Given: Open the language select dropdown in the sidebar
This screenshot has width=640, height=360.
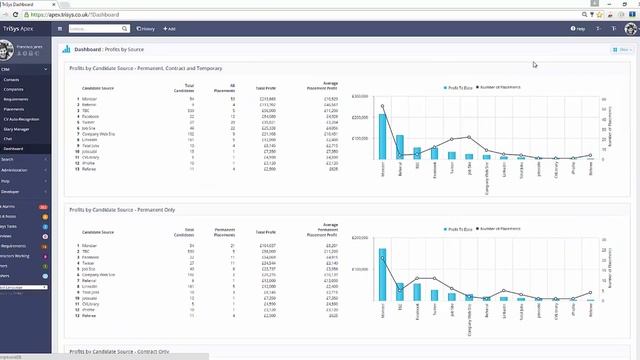Looking at the screenshot, I should [24, 287].
